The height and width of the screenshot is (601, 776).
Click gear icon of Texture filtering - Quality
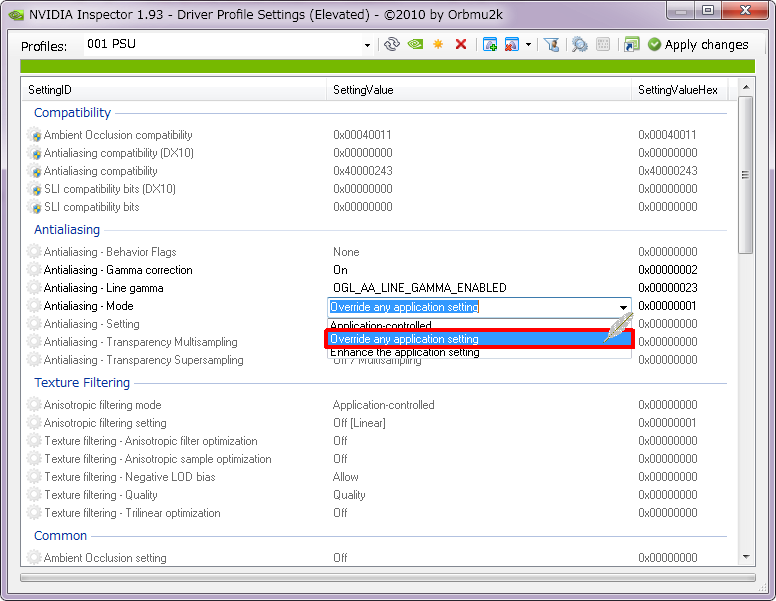(34, 495)
